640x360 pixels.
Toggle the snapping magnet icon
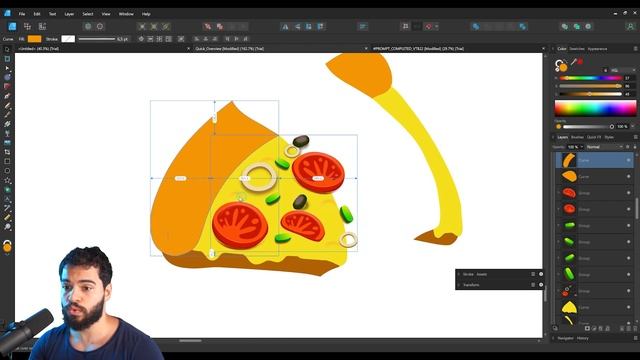click(428, 27)
